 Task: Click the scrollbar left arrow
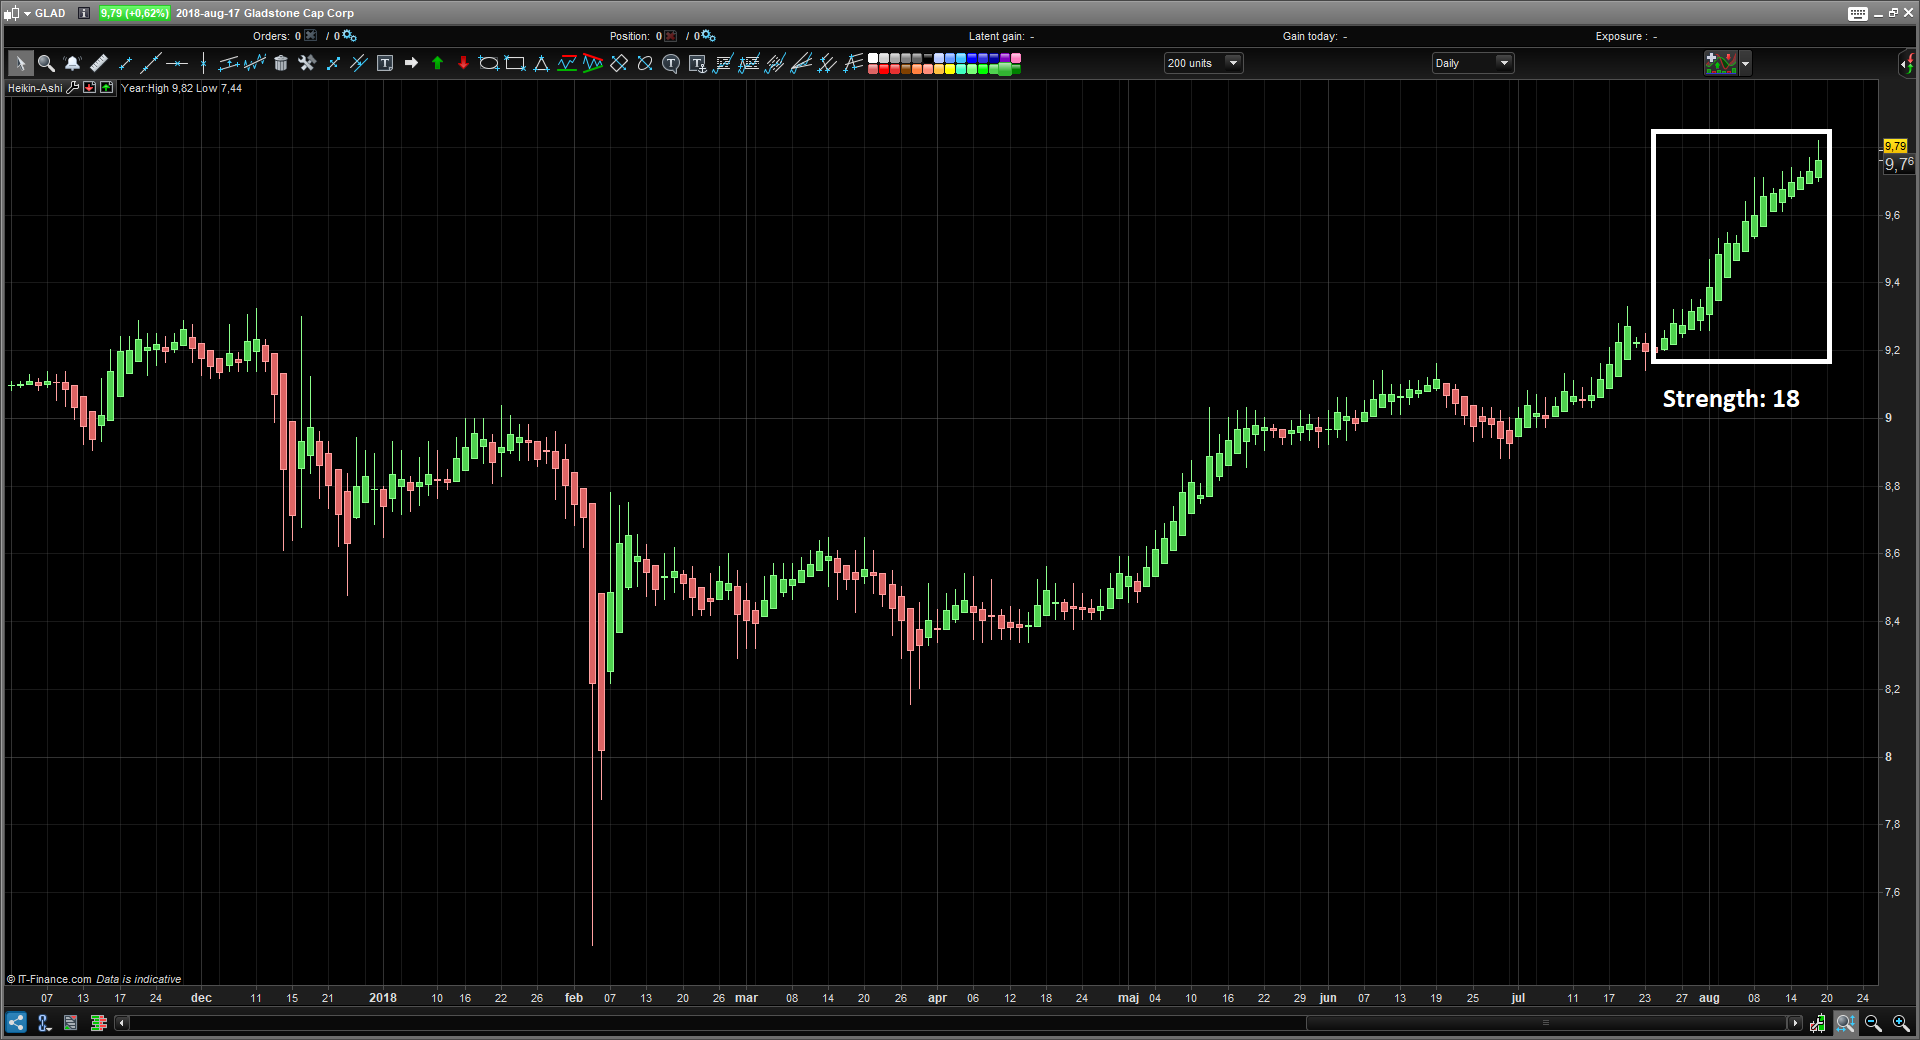pyautogui.click(x=122, y=1023)
